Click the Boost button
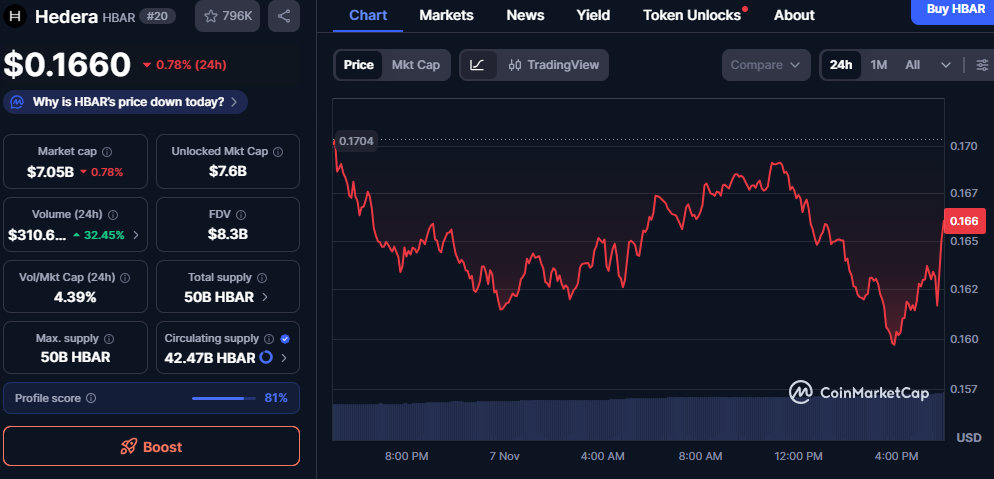 [x=151, y=447]
